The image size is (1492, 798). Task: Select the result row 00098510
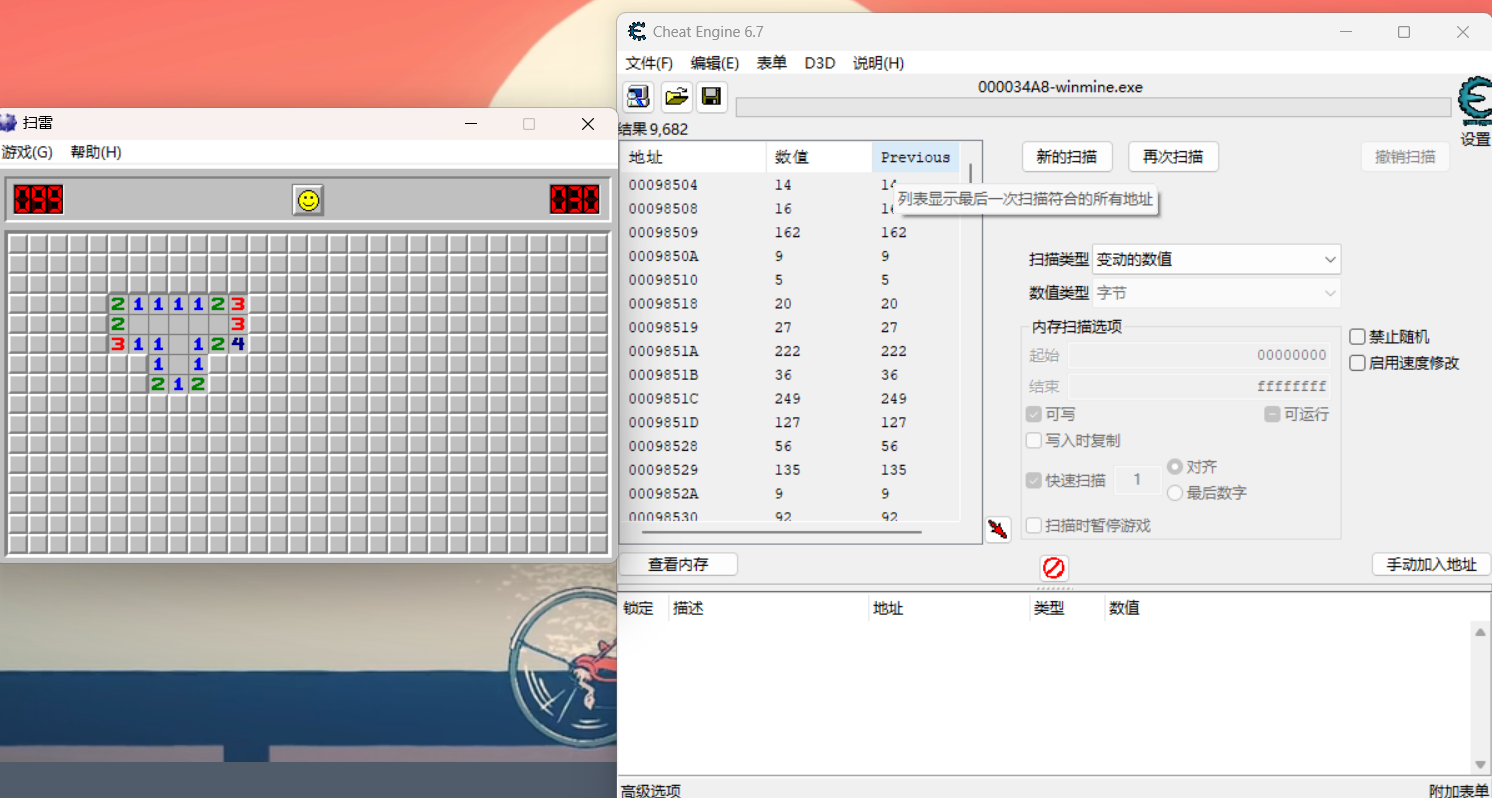click(x=790, y=280)
